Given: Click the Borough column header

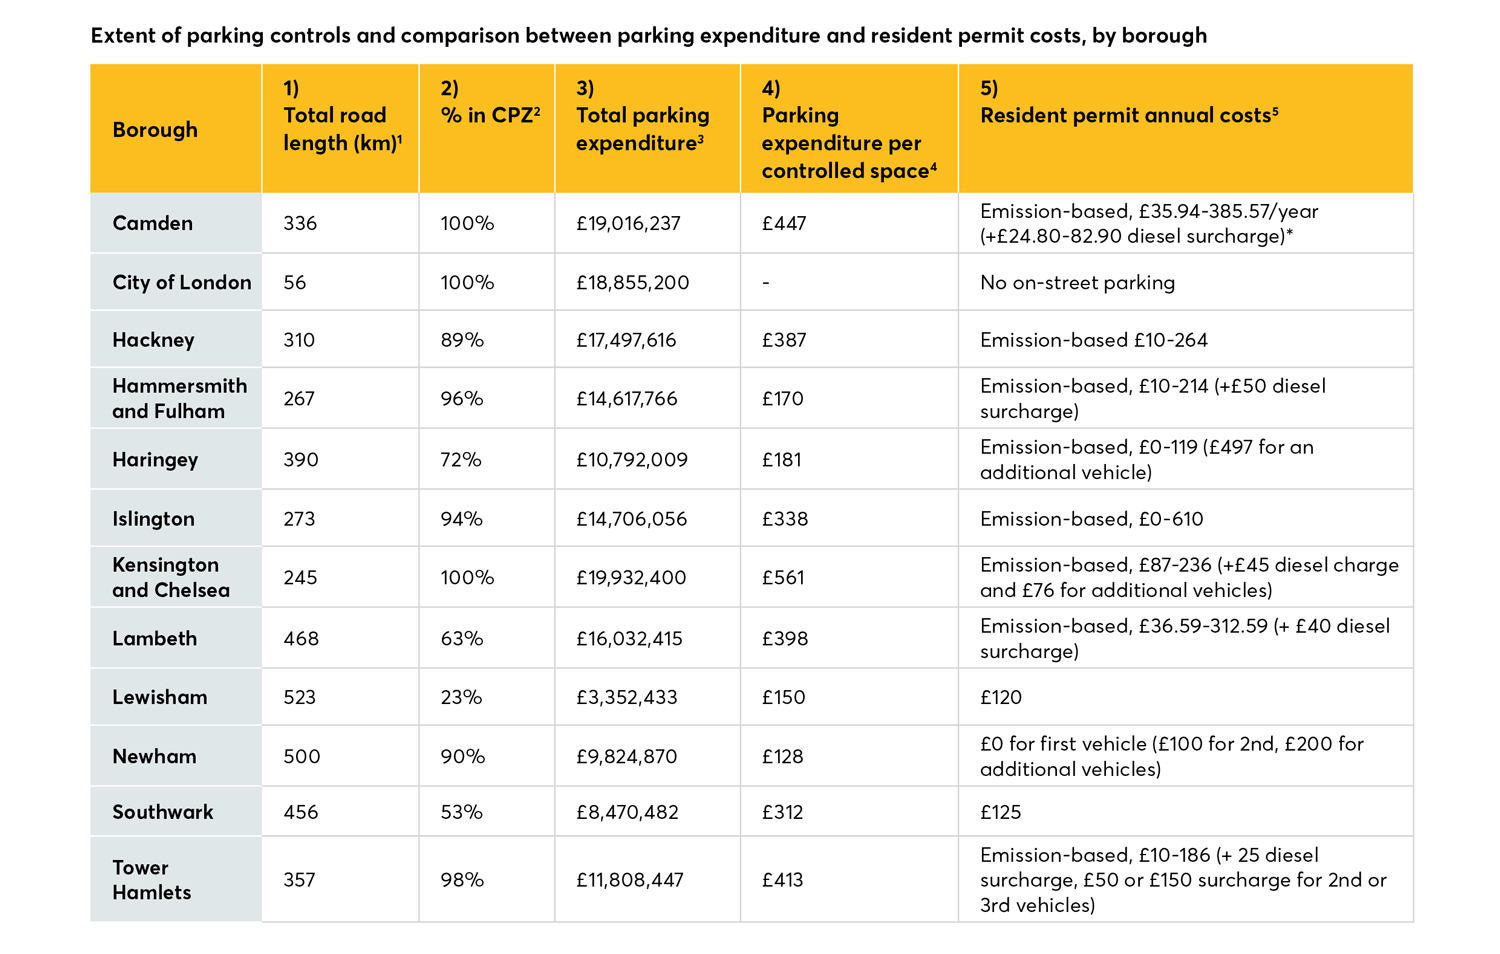Looking at the screenshot, I should click(x=155, y=130).
